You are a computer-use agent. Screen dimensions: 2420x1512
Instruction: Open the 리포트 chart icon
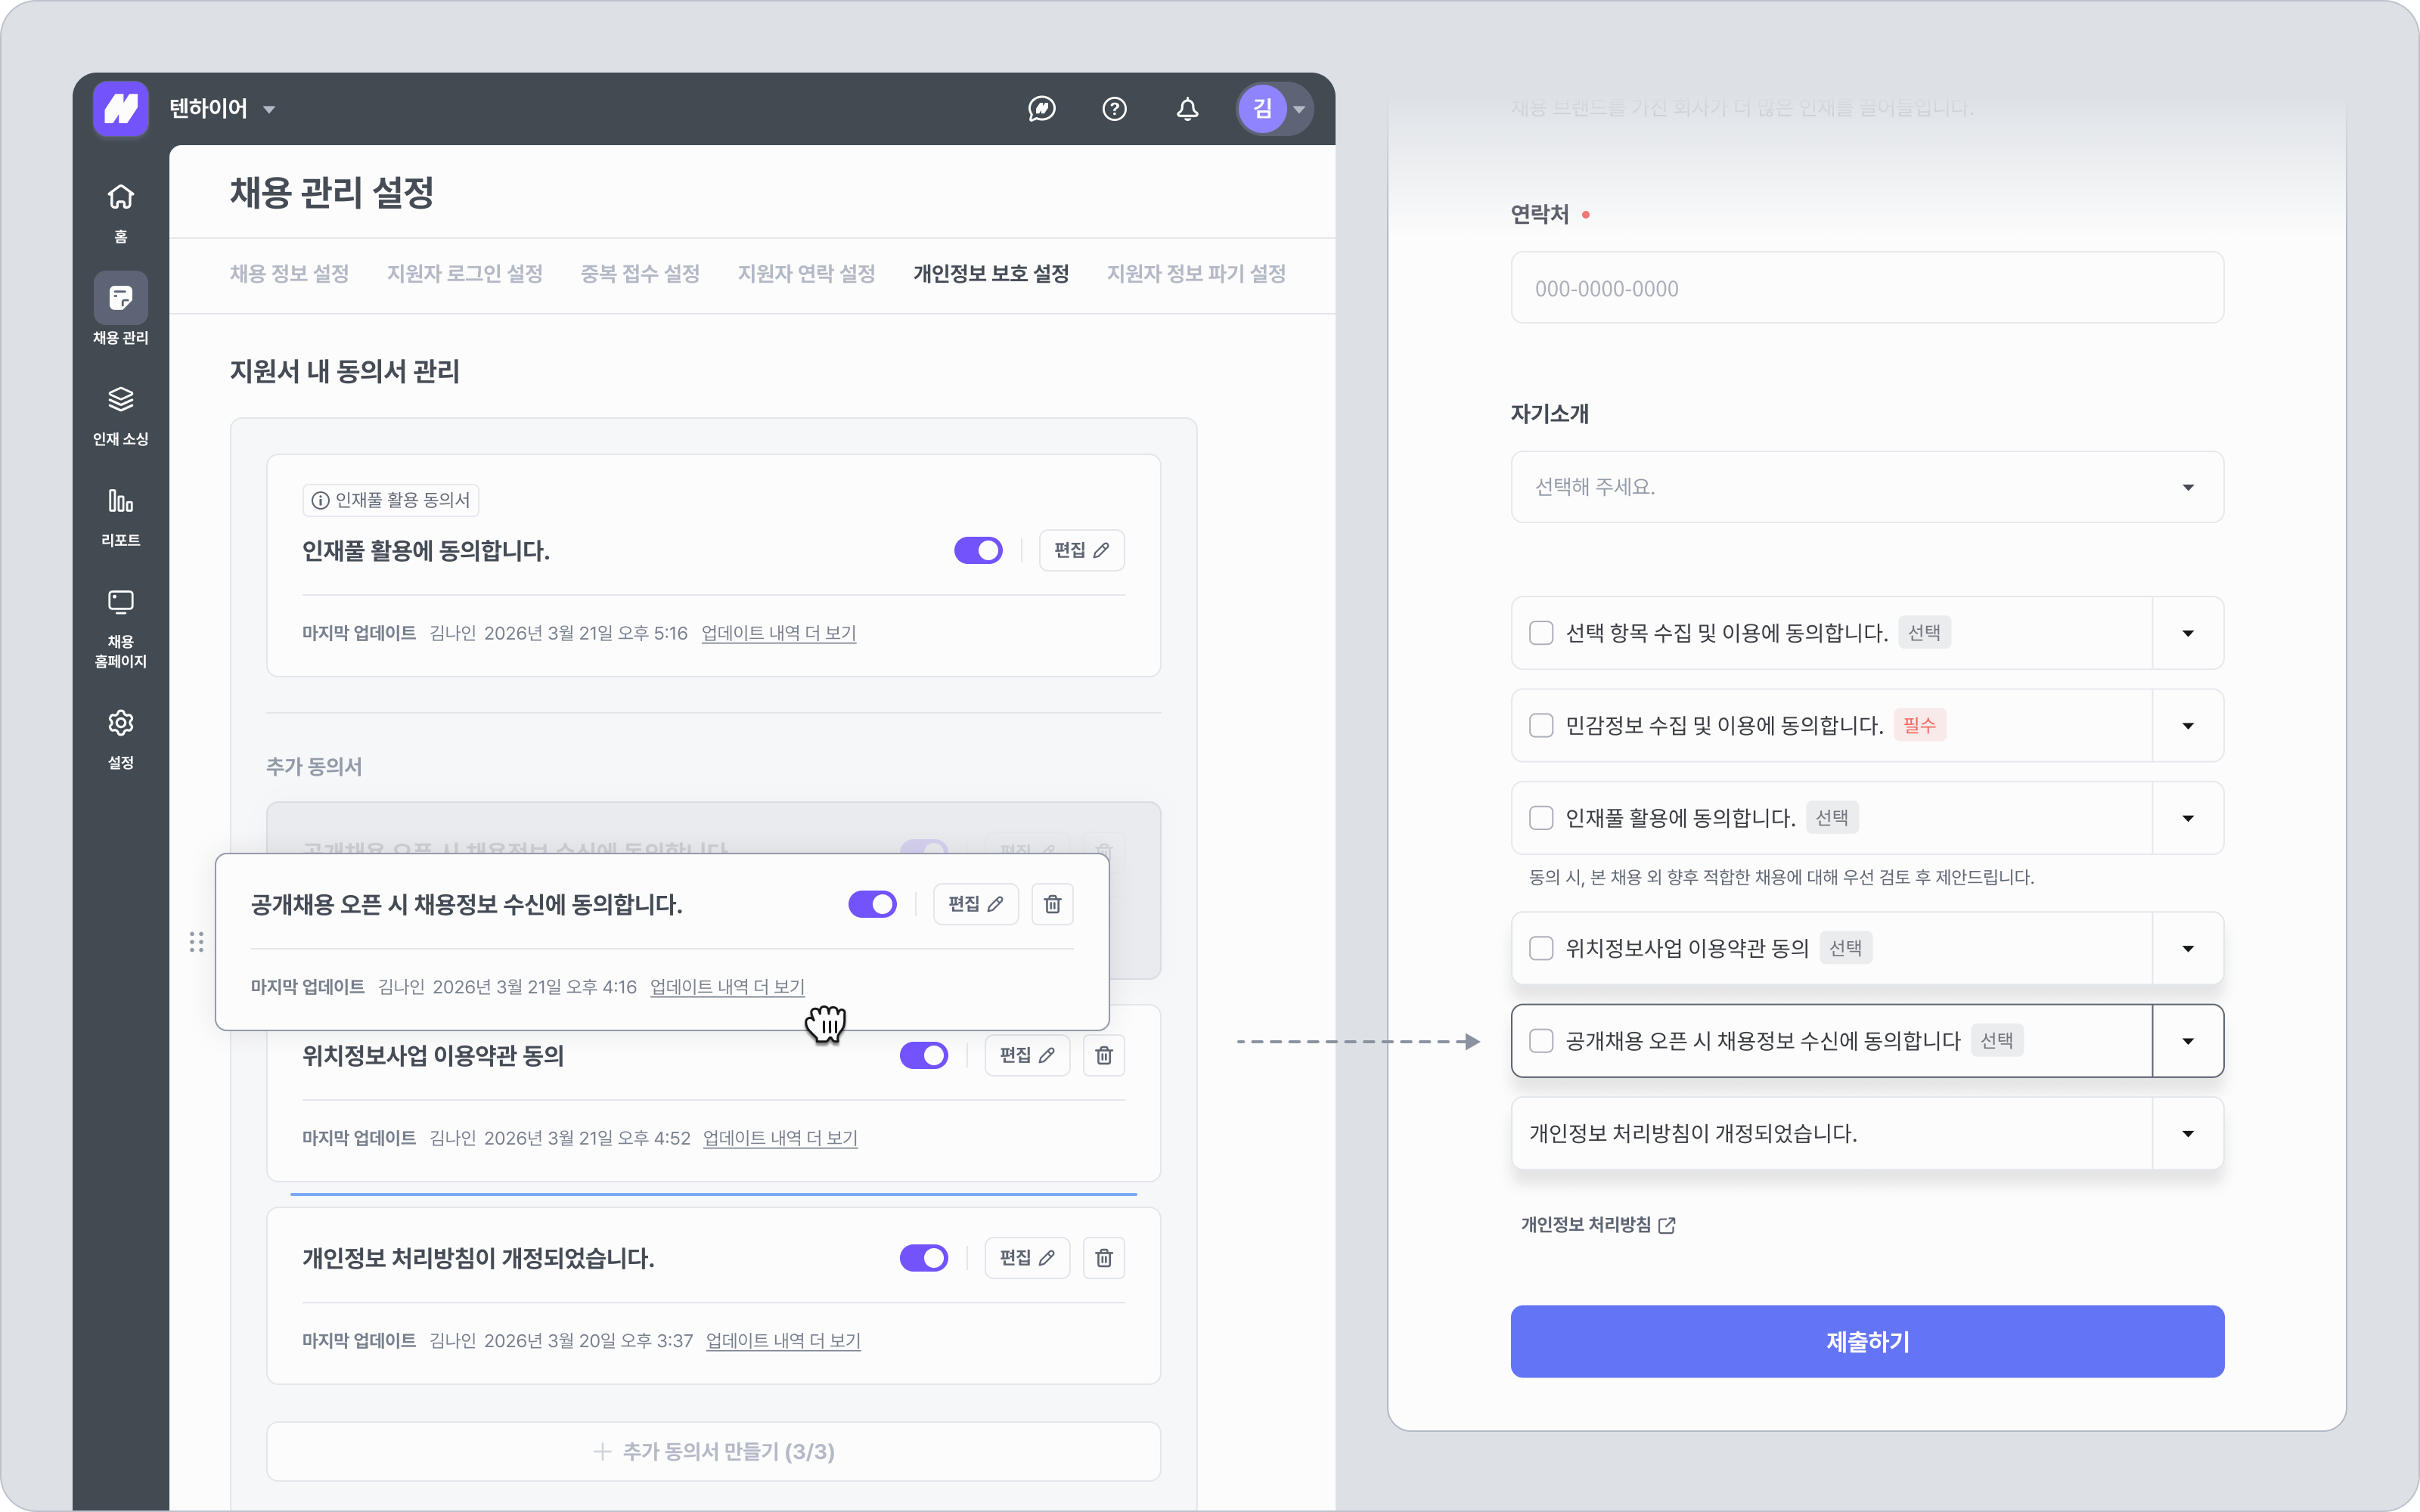(120, 501)
